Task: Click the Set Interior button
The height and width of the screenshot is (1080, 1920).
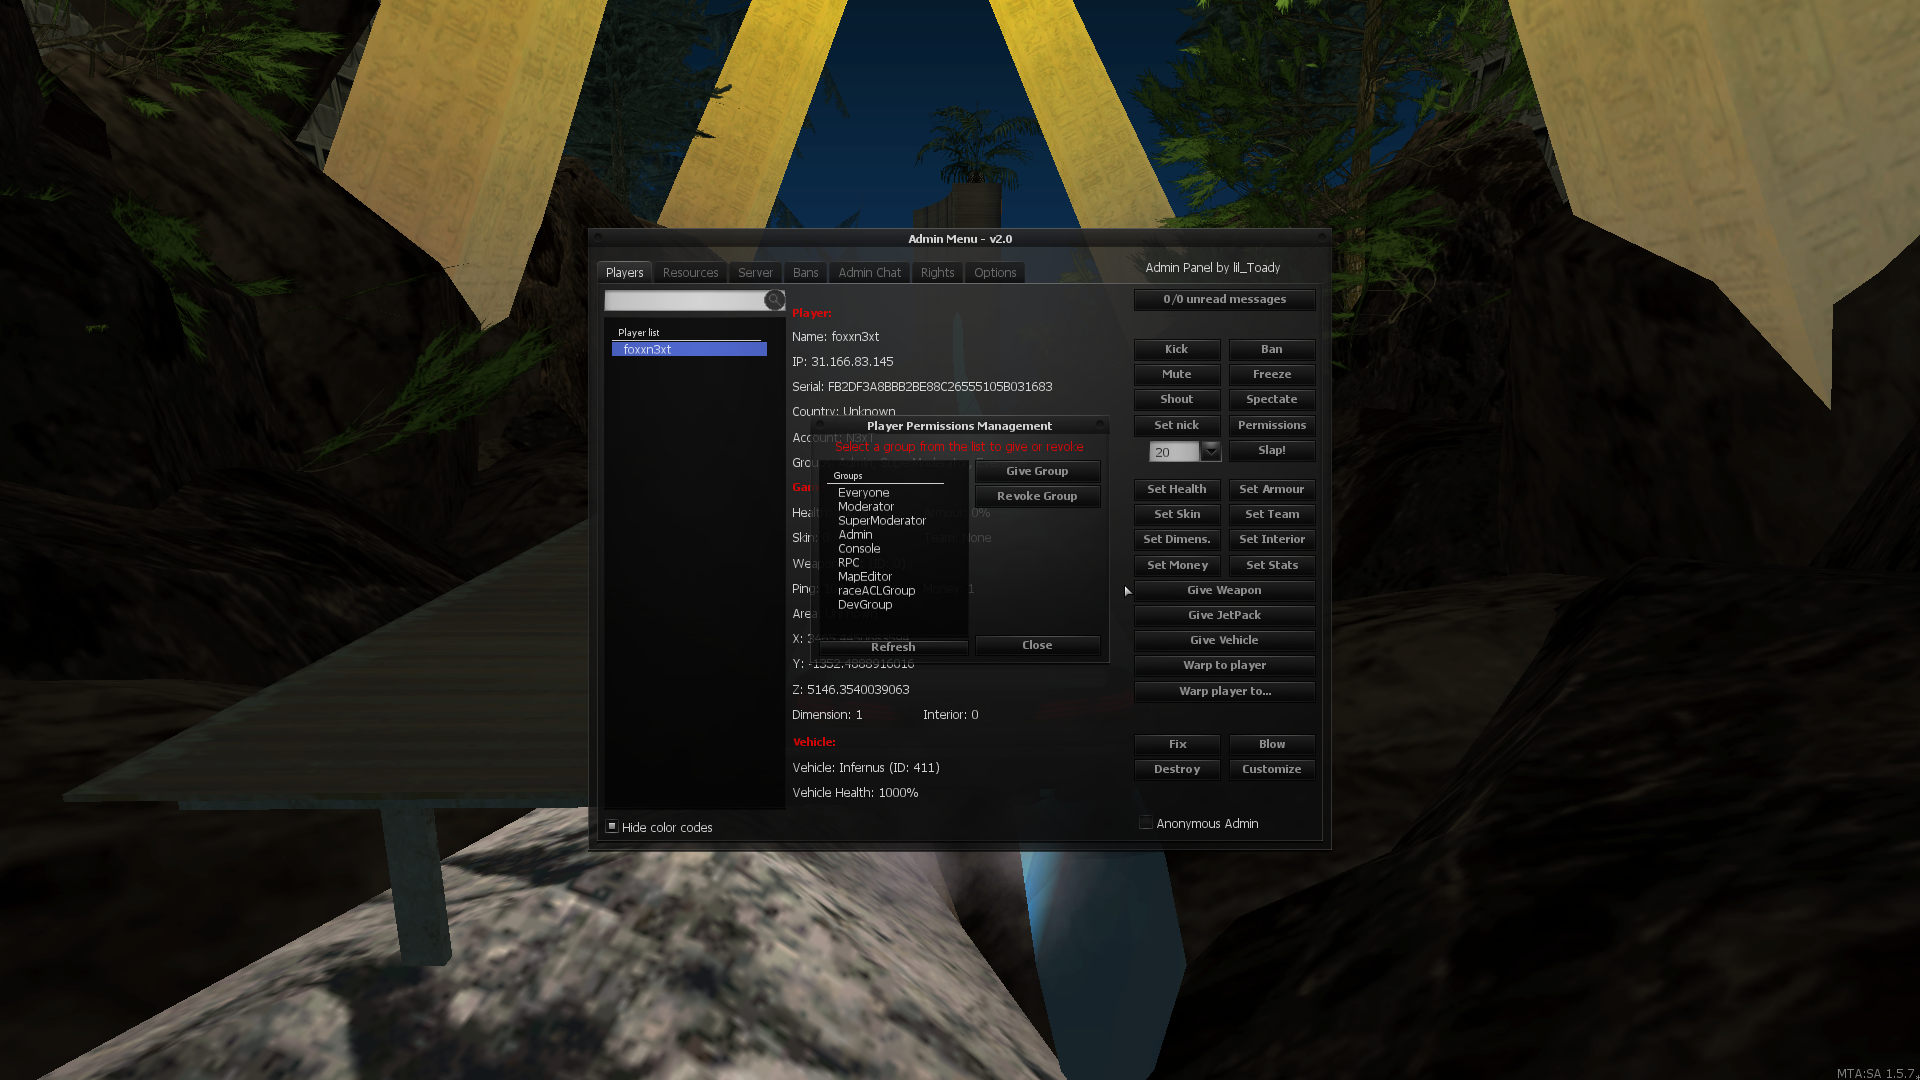Action: tap(1272, 539)
